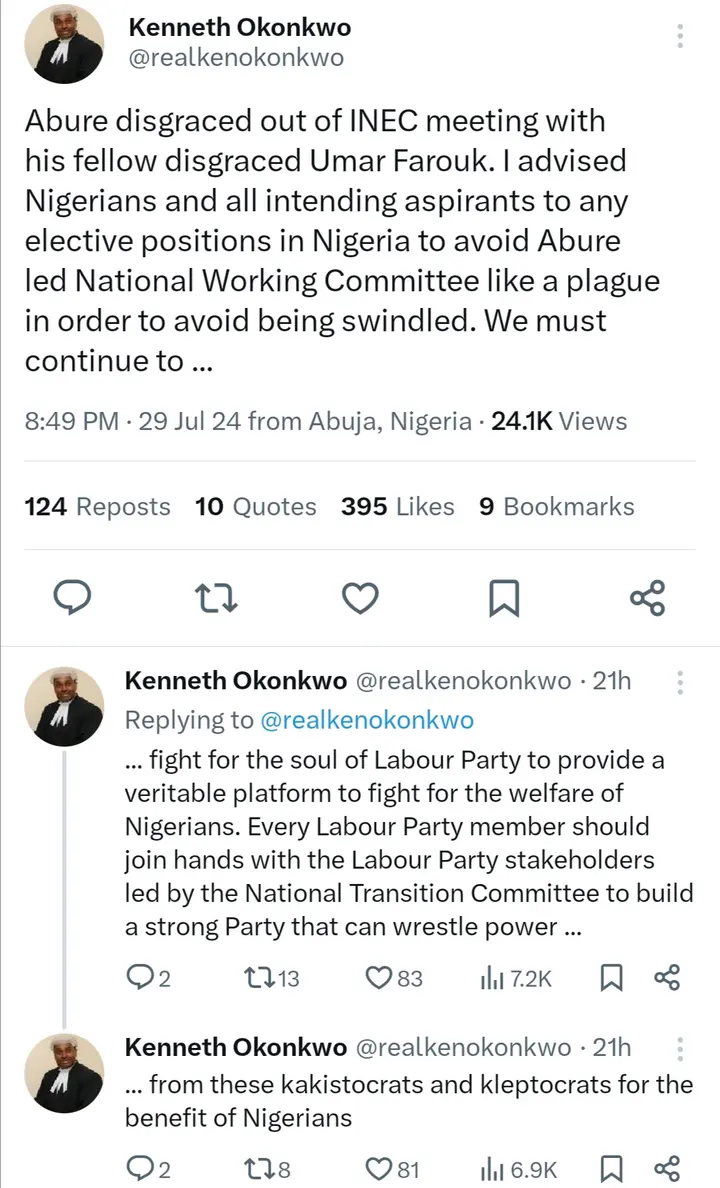
Task: Bookmark the main tweet
Action: pyautogui.click(x=504, y=598)
